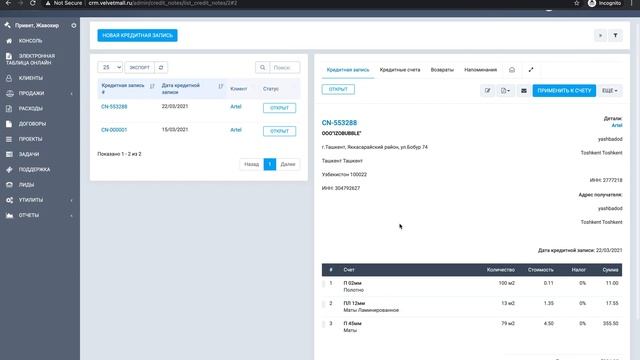Click the edit pencil icon for the credit note

[487, 91]
